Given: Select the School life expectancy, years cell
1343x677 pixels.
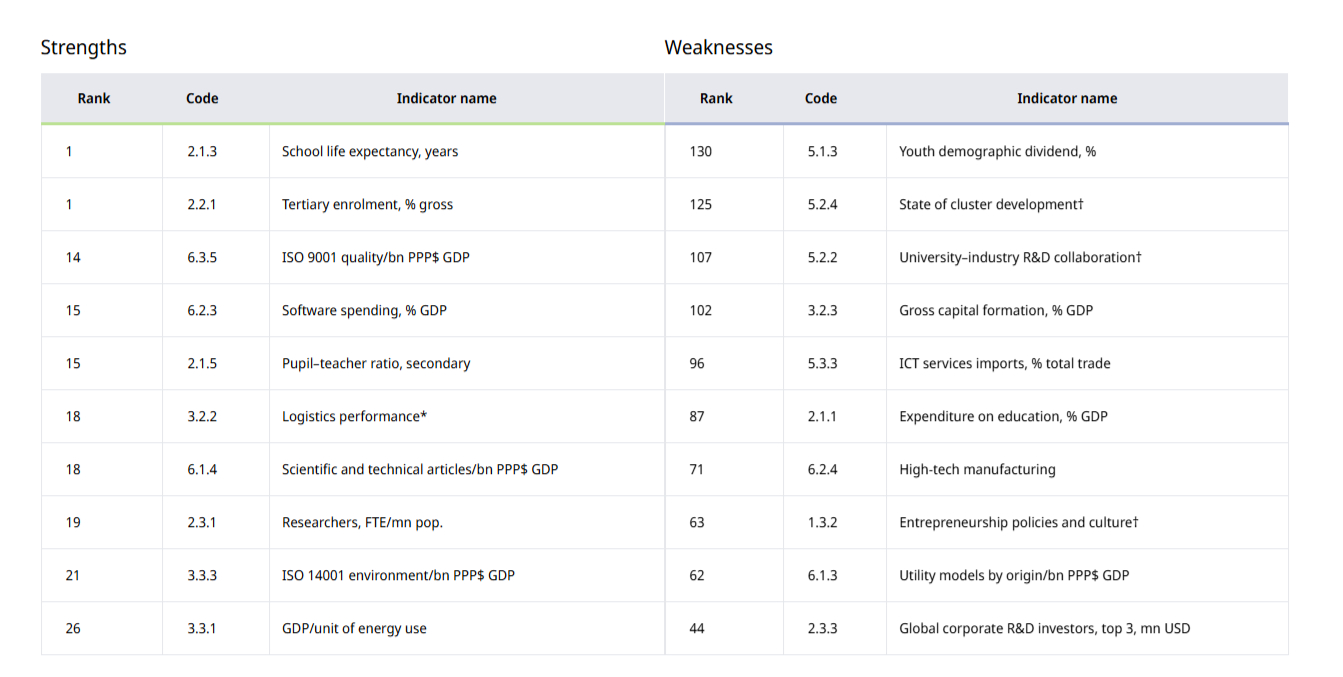Looking at the screenshot, I should [x=370, y=152].
